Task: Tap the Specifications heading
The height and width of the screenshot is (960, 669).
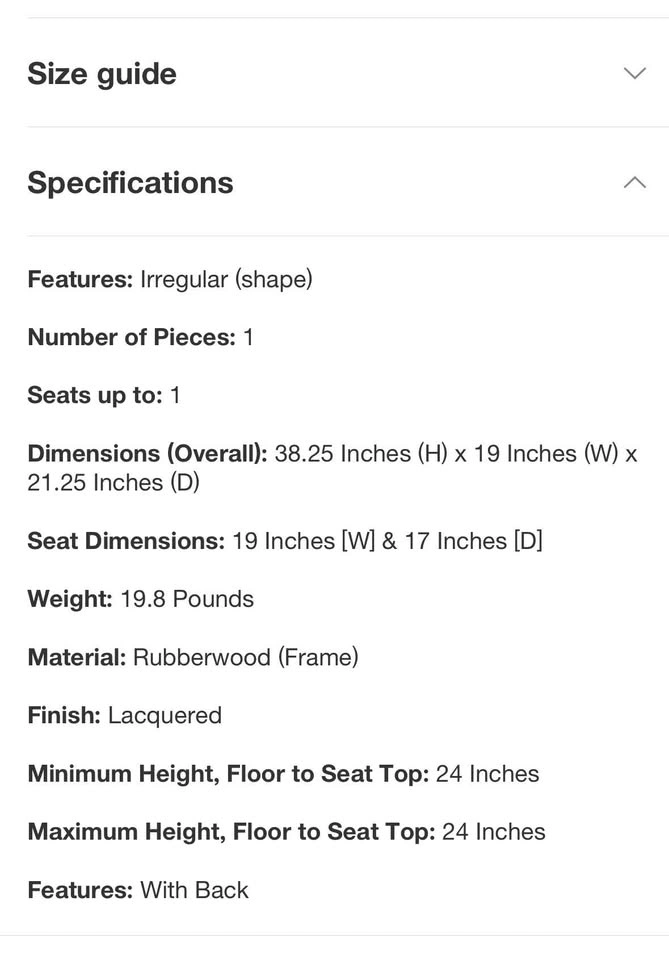Action: pos(130,182)
